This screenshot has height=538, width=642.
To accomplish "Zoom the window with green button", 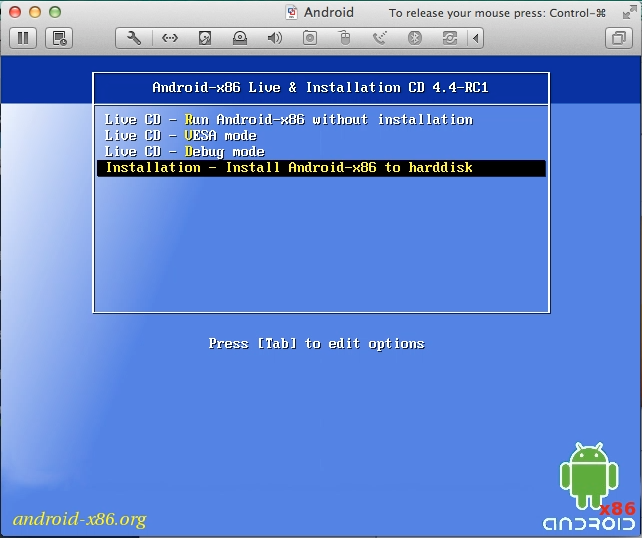I will [x=55, y=12].
